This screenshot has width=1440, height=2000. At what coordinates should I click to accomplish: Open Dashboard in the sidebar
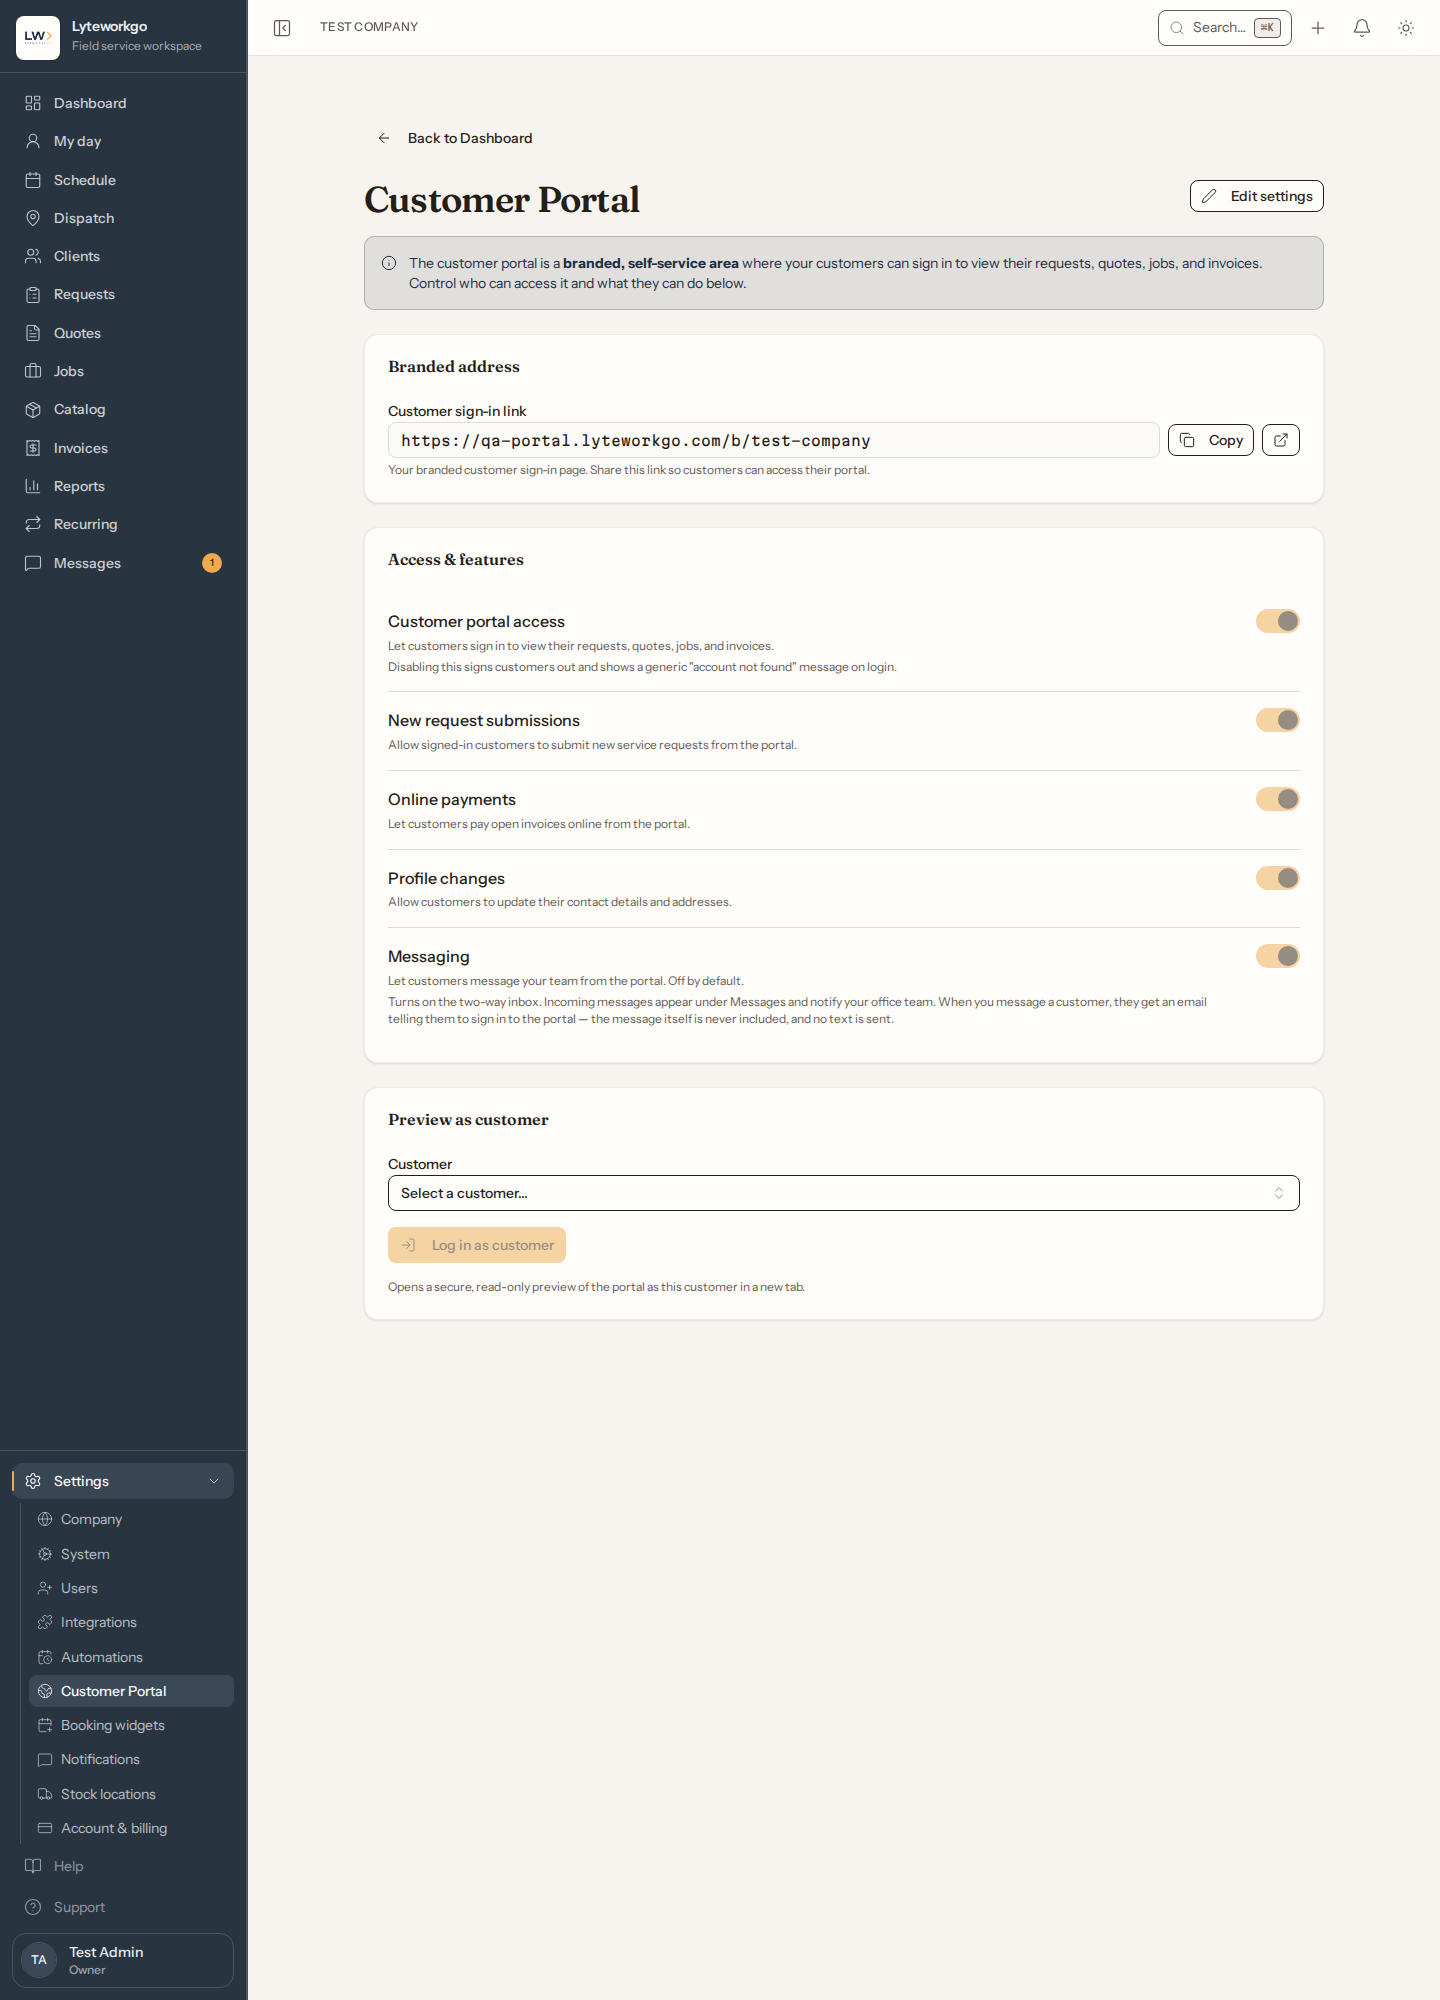(124, 103)
